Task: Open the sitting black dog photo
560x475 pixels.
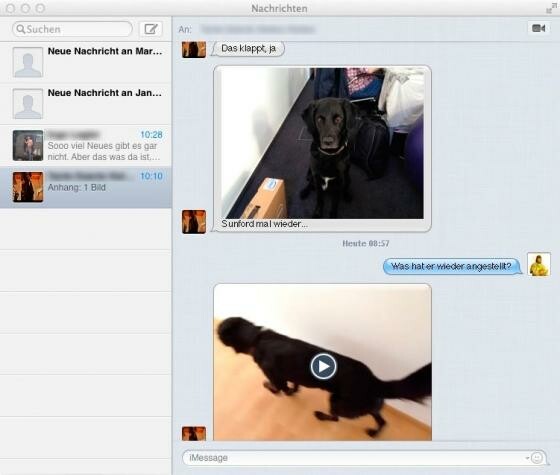Action: click(x=322, y=143)
